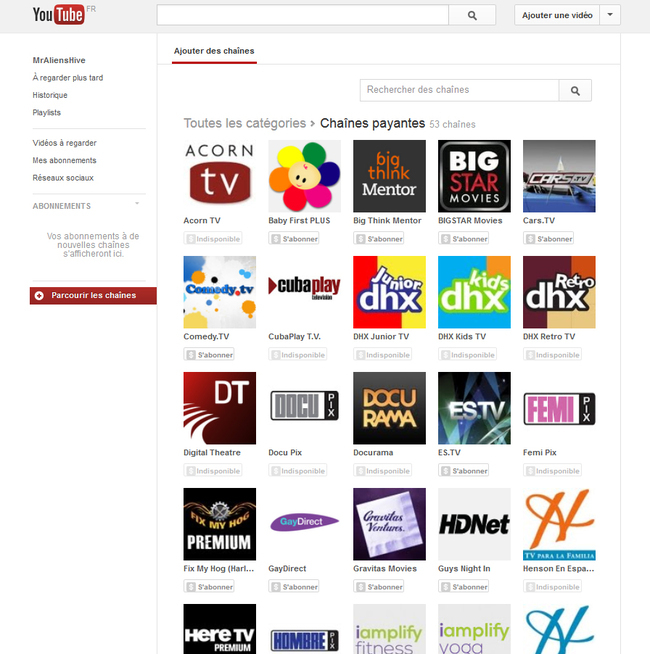
Task: Open the Acorn TV channel logo
Action: point(219,176)
